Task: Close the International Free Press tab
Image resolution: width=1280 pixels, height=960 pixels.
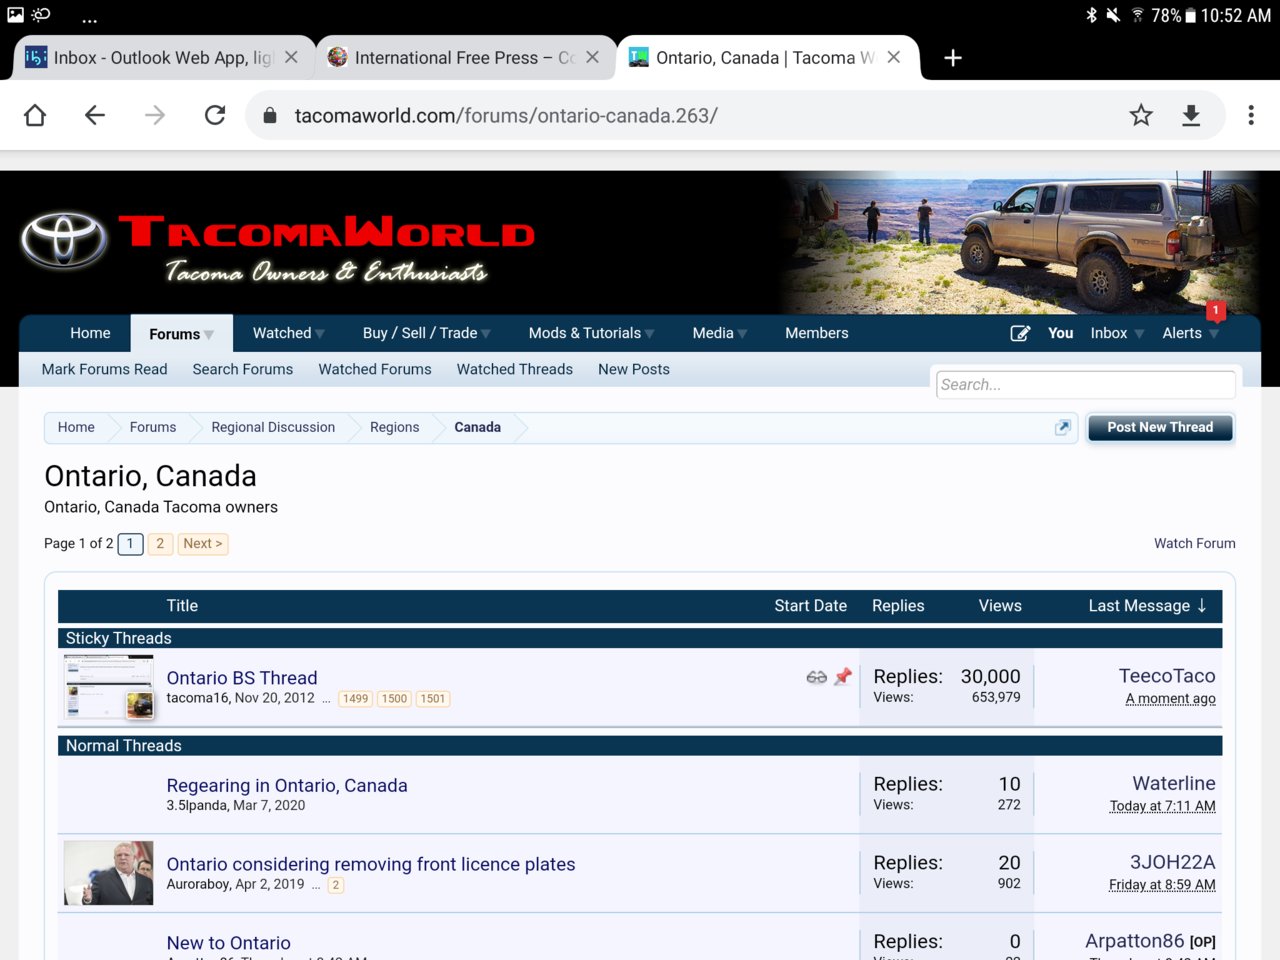Action: tap(593, 57)
